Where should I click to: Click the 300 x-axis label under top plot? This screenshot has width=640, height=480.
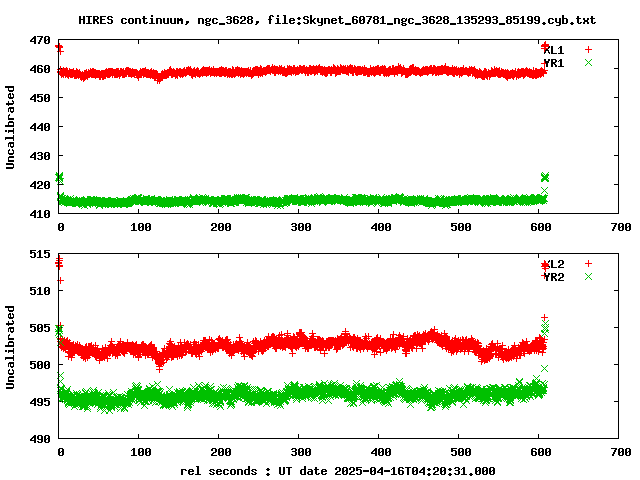pyautogui.click(x=301, y=227)
